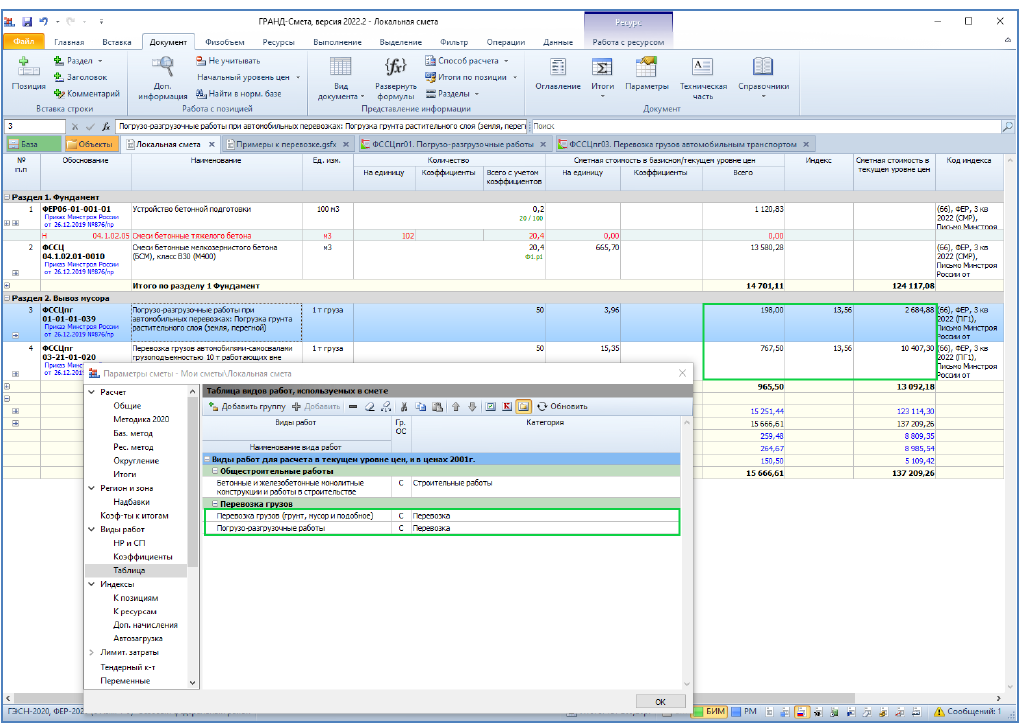Viewport: 1022px width, 723px height.
Task: Collapse the Перевозка грузов group in table
Action: point(213,504)
